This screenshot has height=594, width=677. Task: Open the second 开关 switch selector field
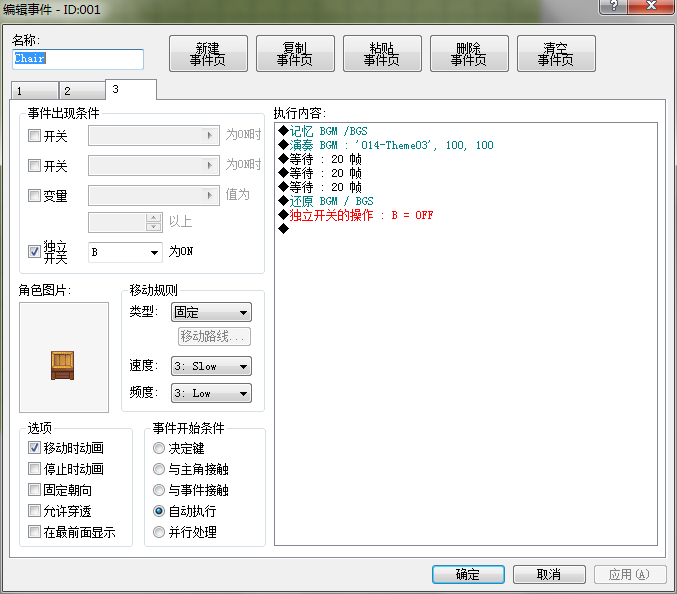pyautogui.click(x=154, y=165)
